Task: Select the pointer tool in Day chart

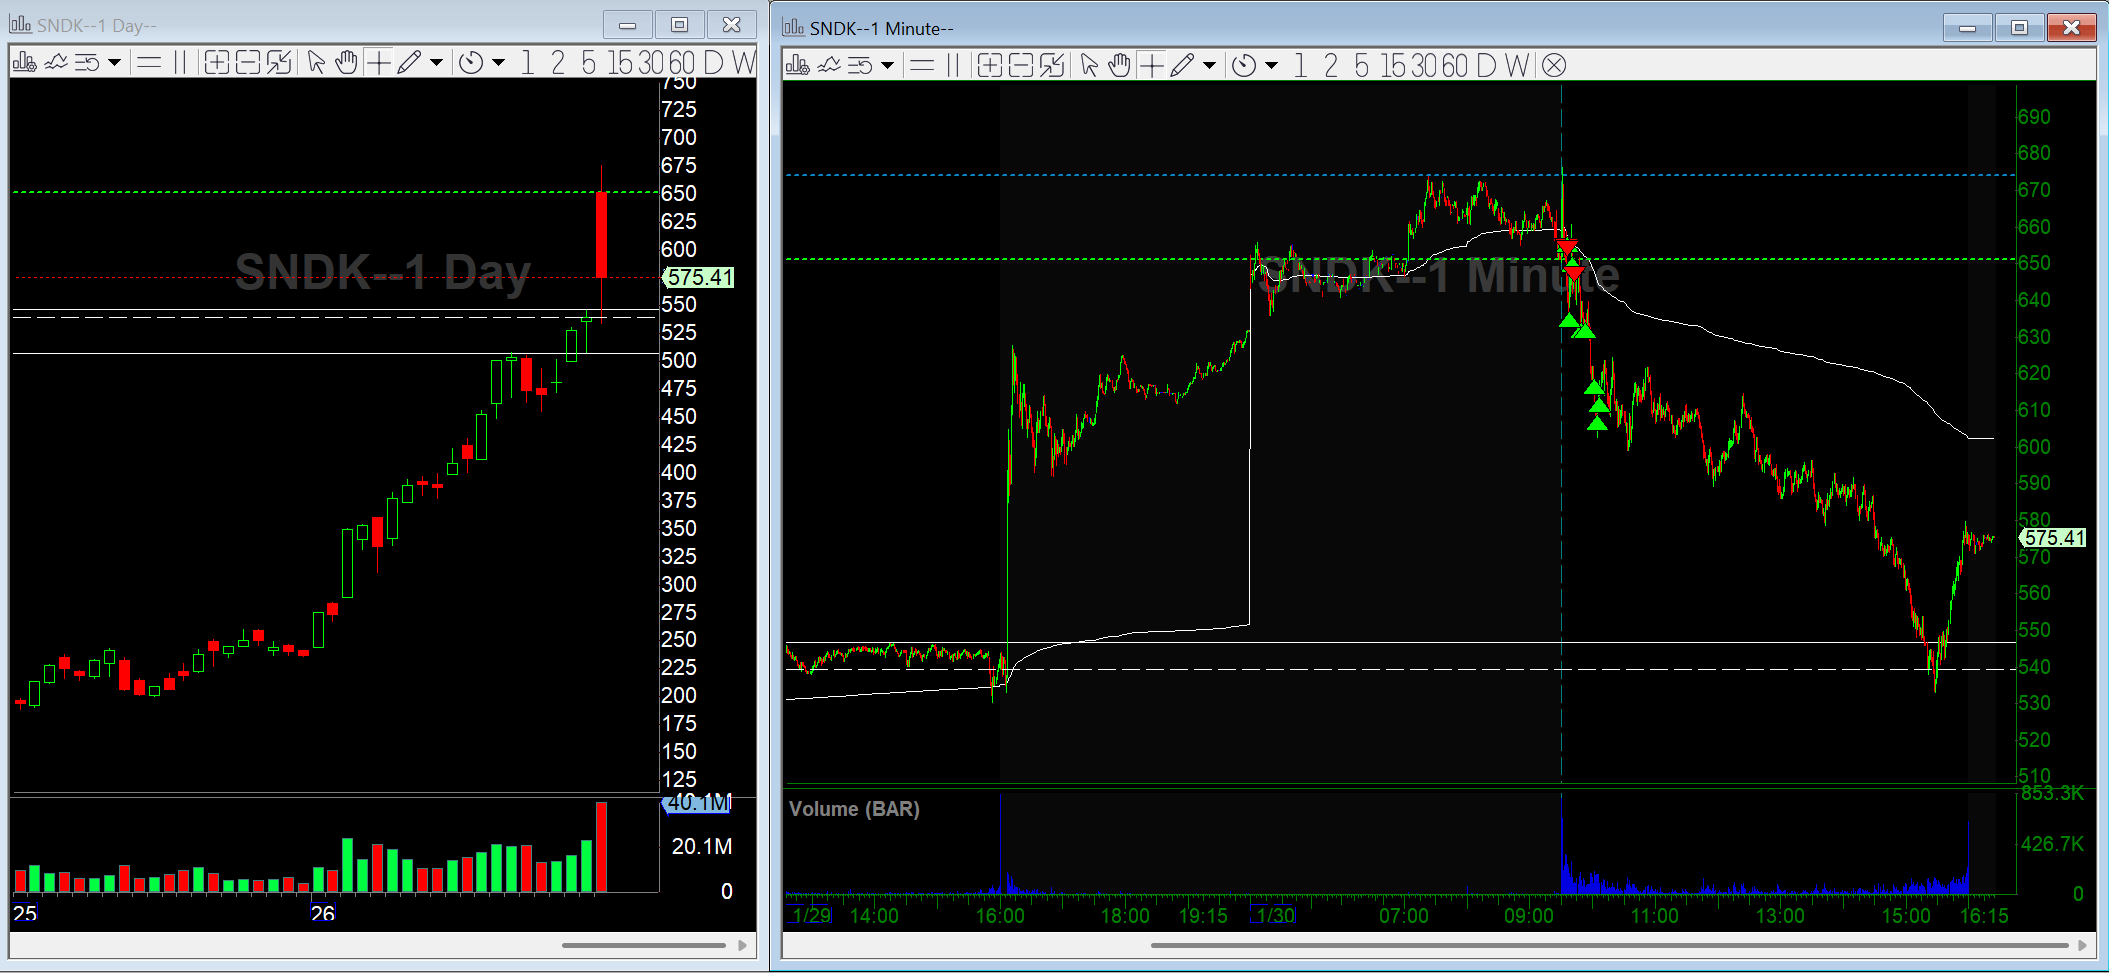Action: pyautogui.click(x=316, y=63)
